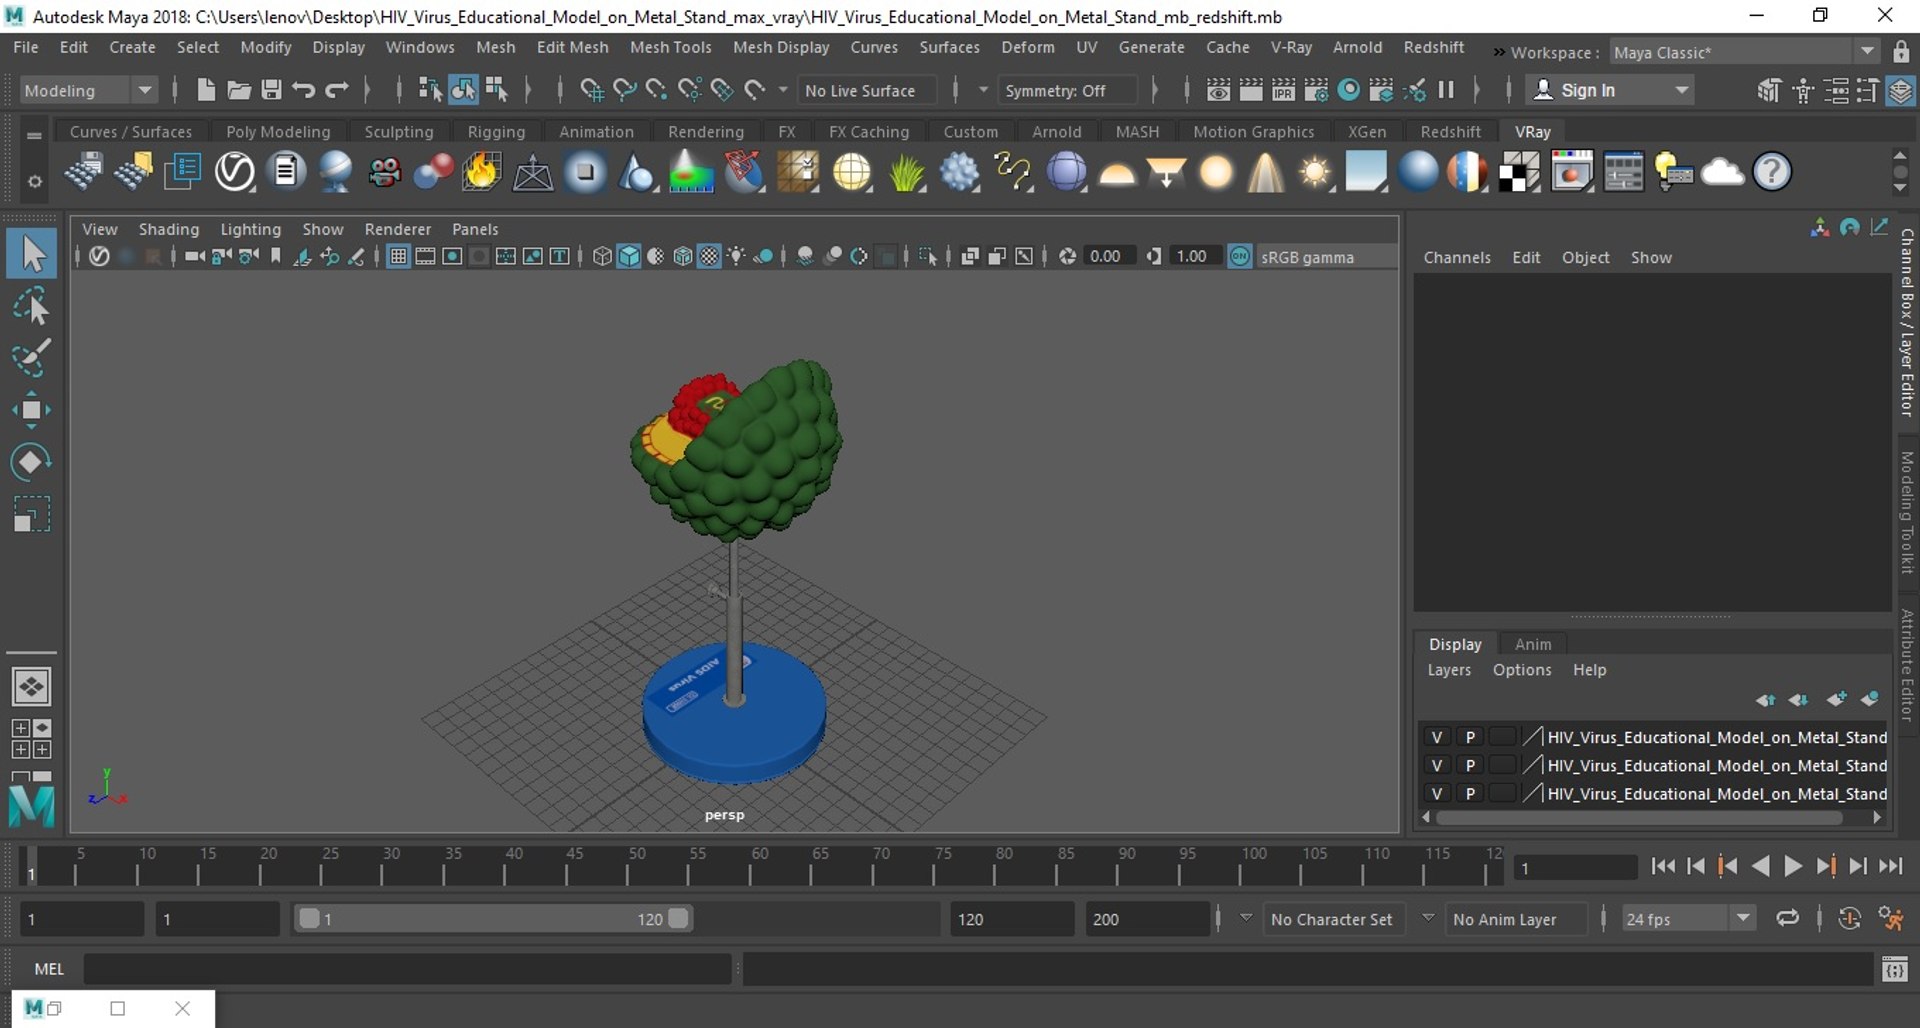Activate the Lasso select tool

click(32, 306)
